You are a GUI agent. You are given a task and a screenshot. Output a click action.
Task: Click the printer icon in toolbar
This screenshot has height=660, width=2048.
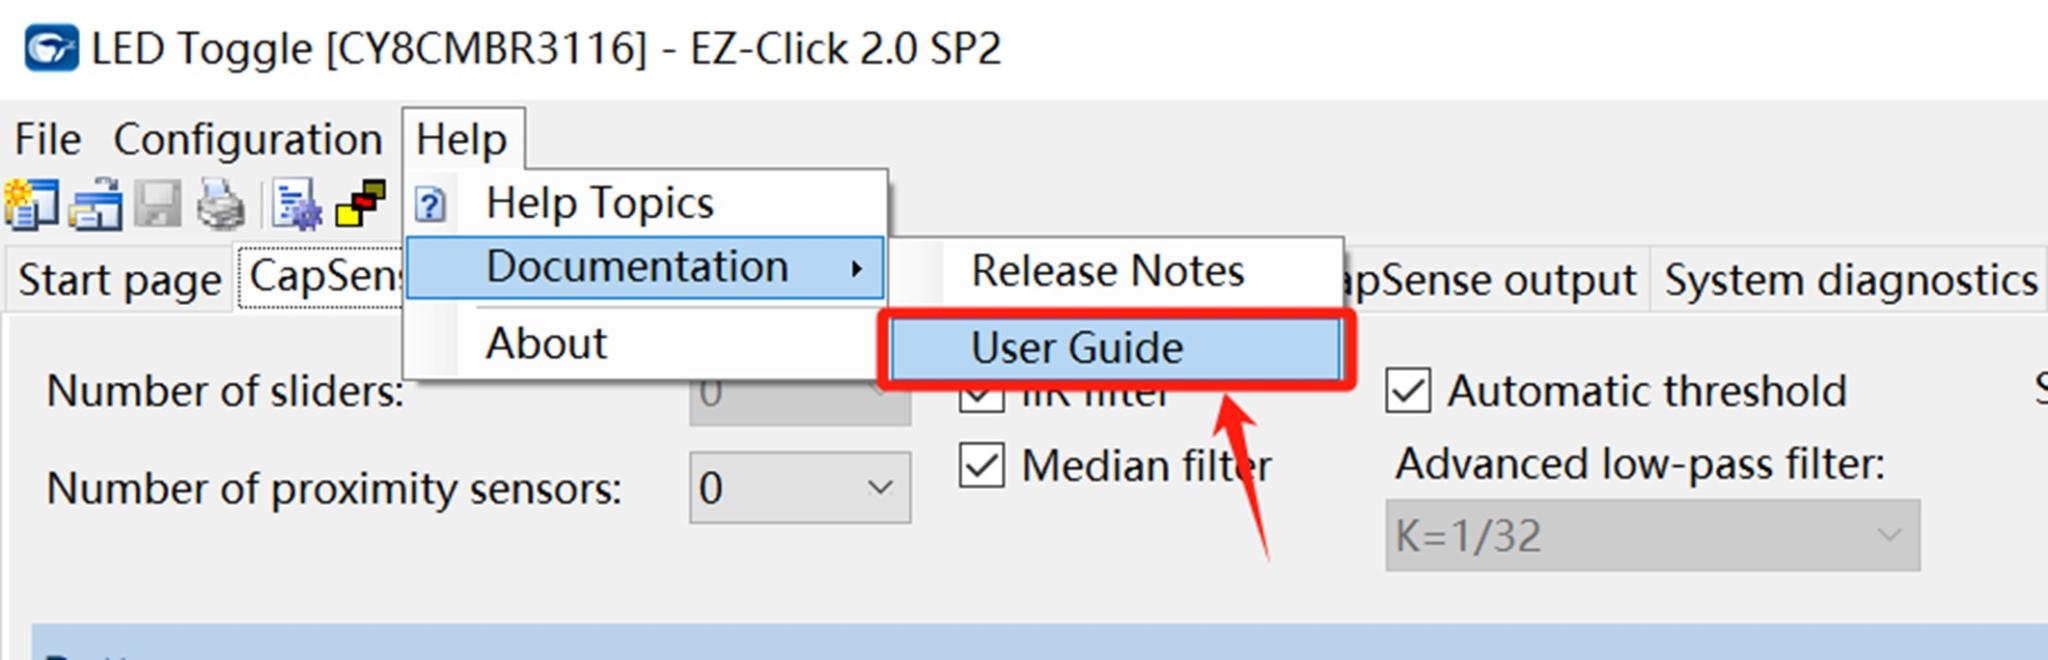pyautogui.click(x=221, y=204)
